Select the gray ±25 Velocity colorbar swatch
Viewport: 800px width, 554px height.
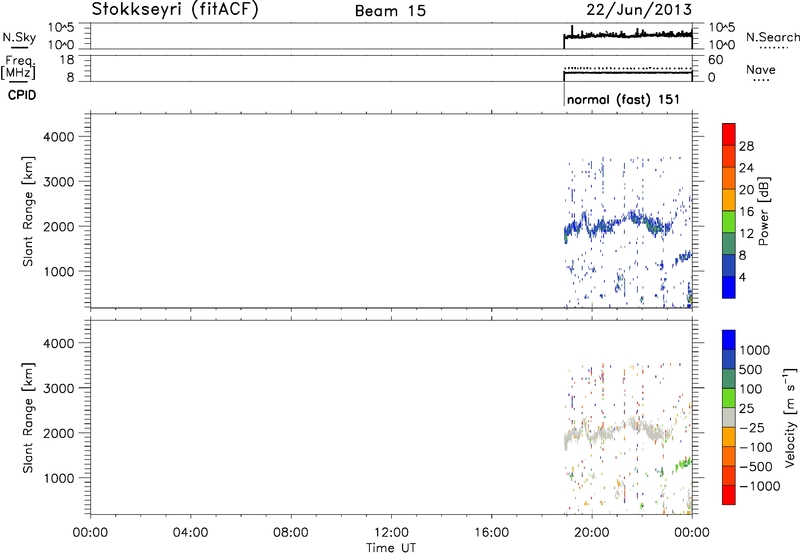tap(729, 417)
